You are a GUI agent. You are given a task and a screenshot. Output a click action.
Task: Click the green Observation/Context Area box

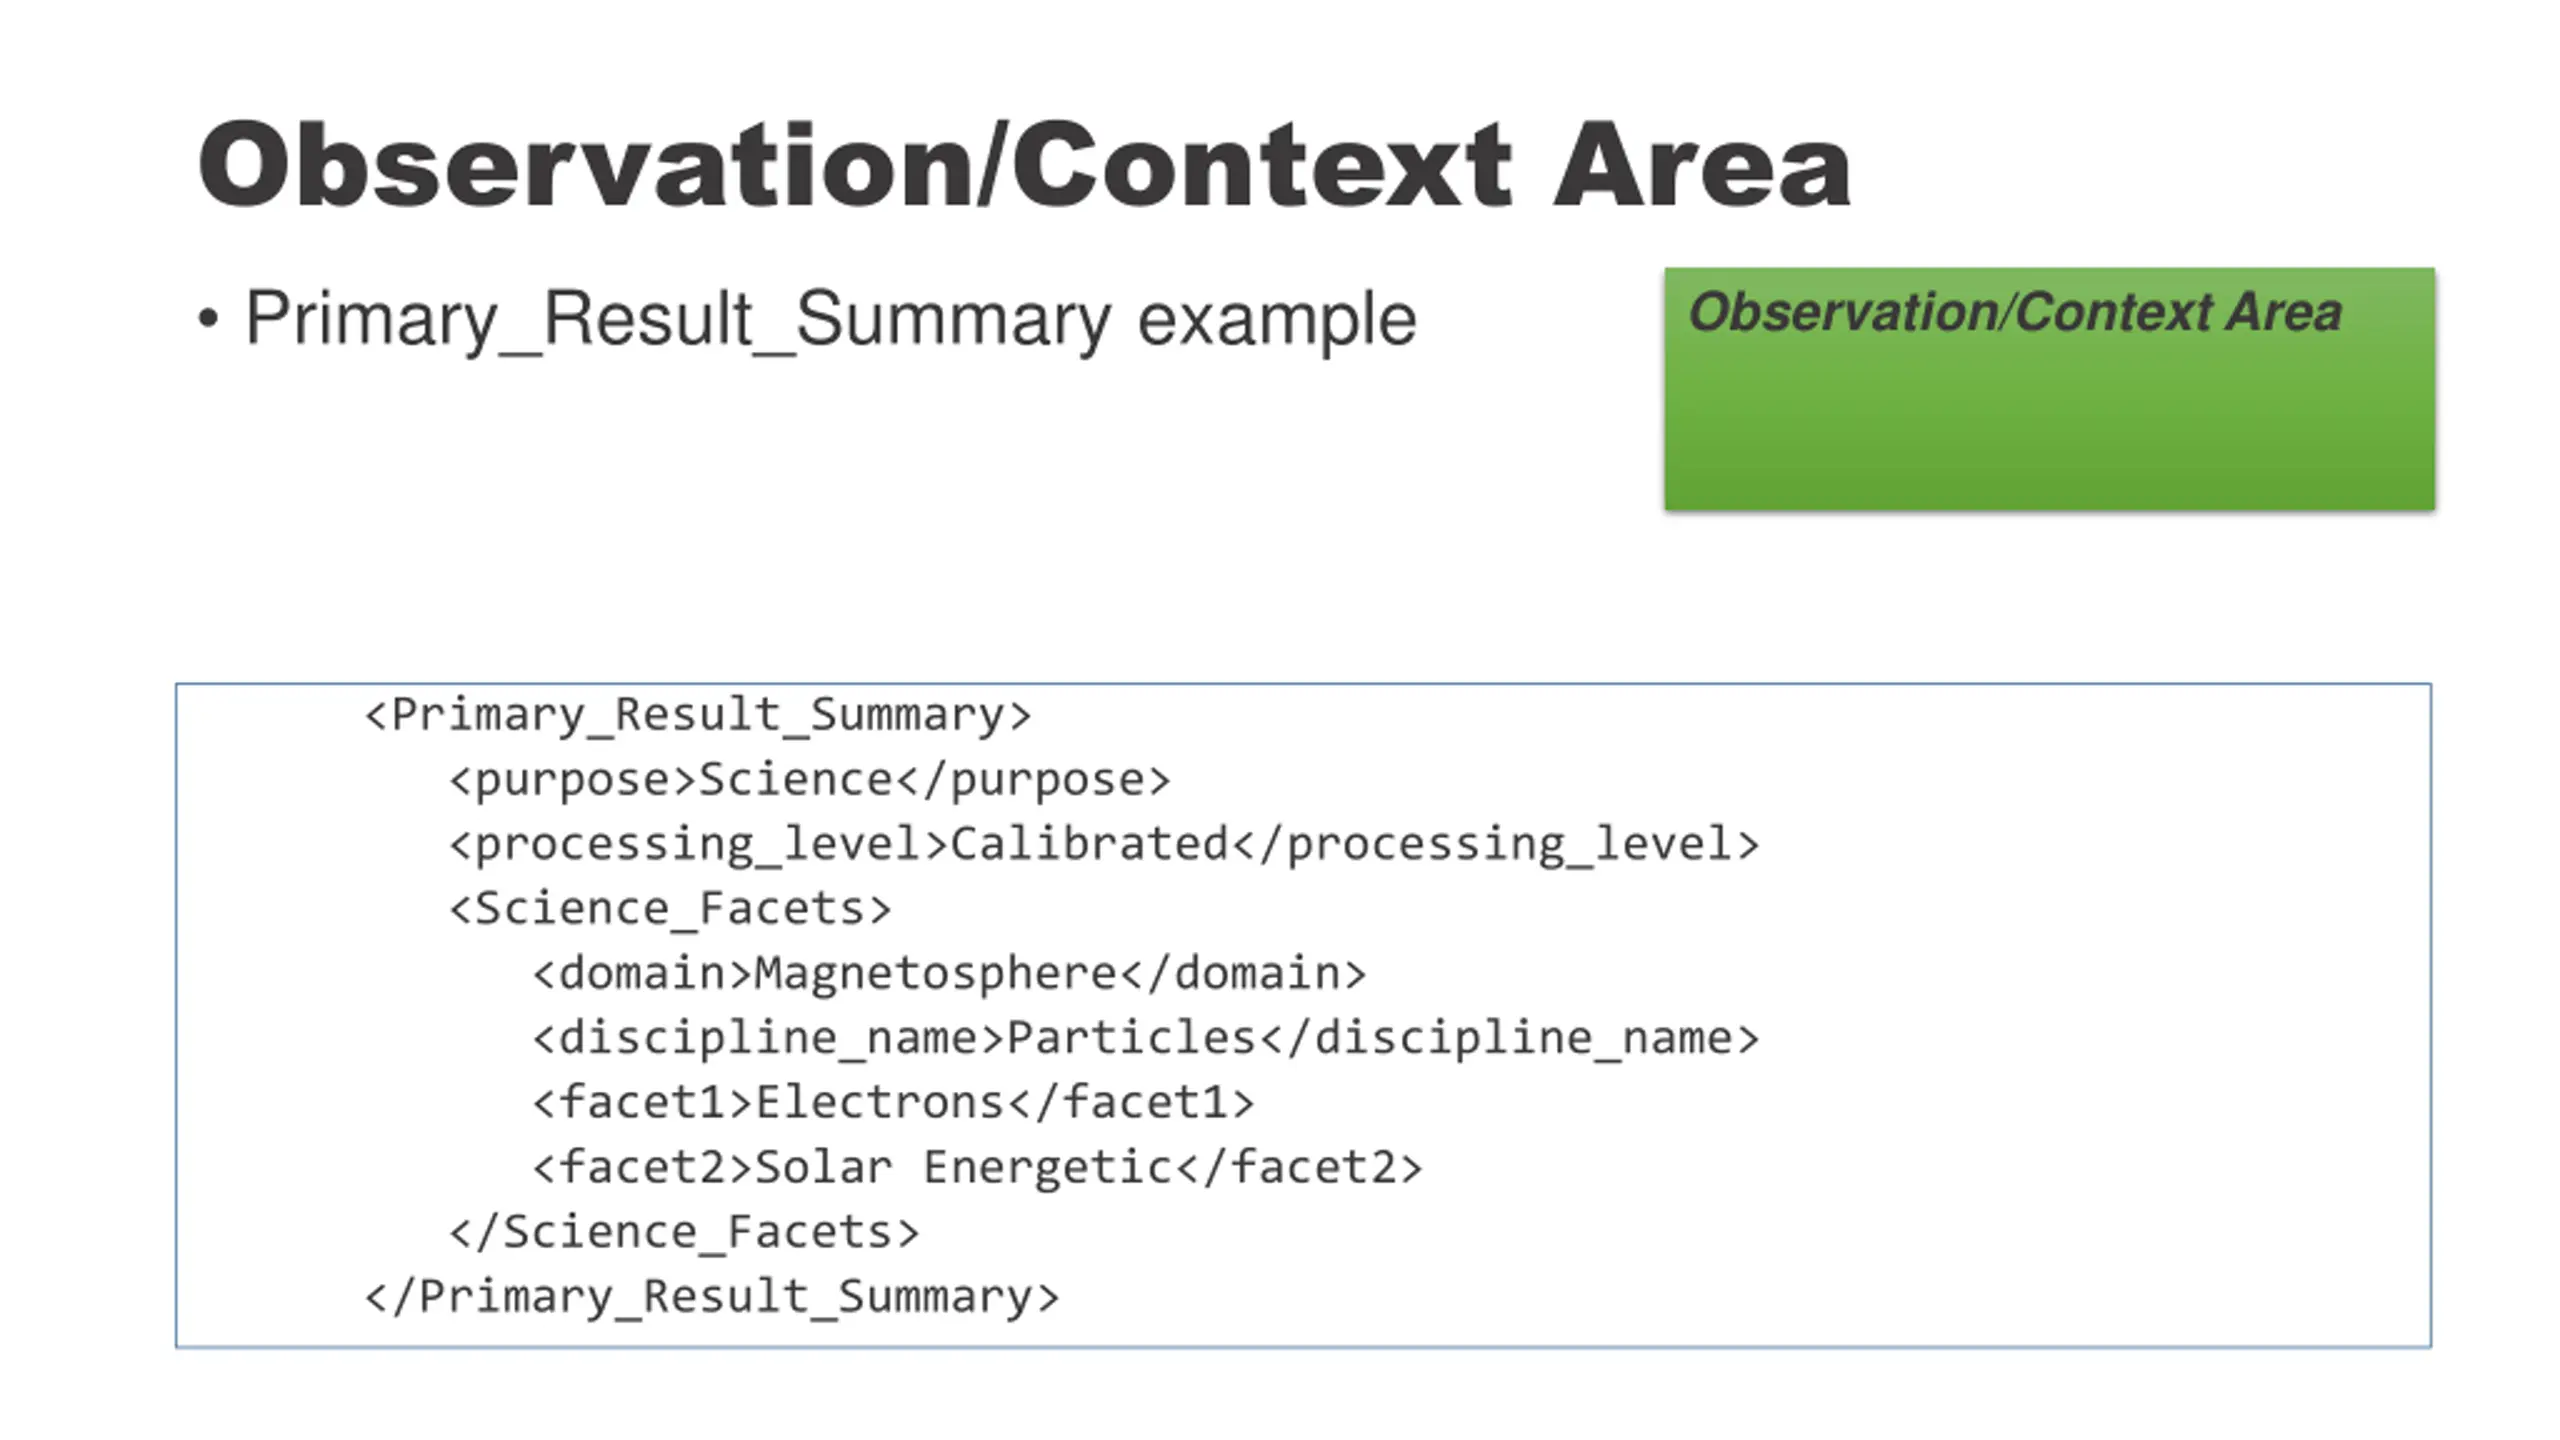[x=2049, y=389]
